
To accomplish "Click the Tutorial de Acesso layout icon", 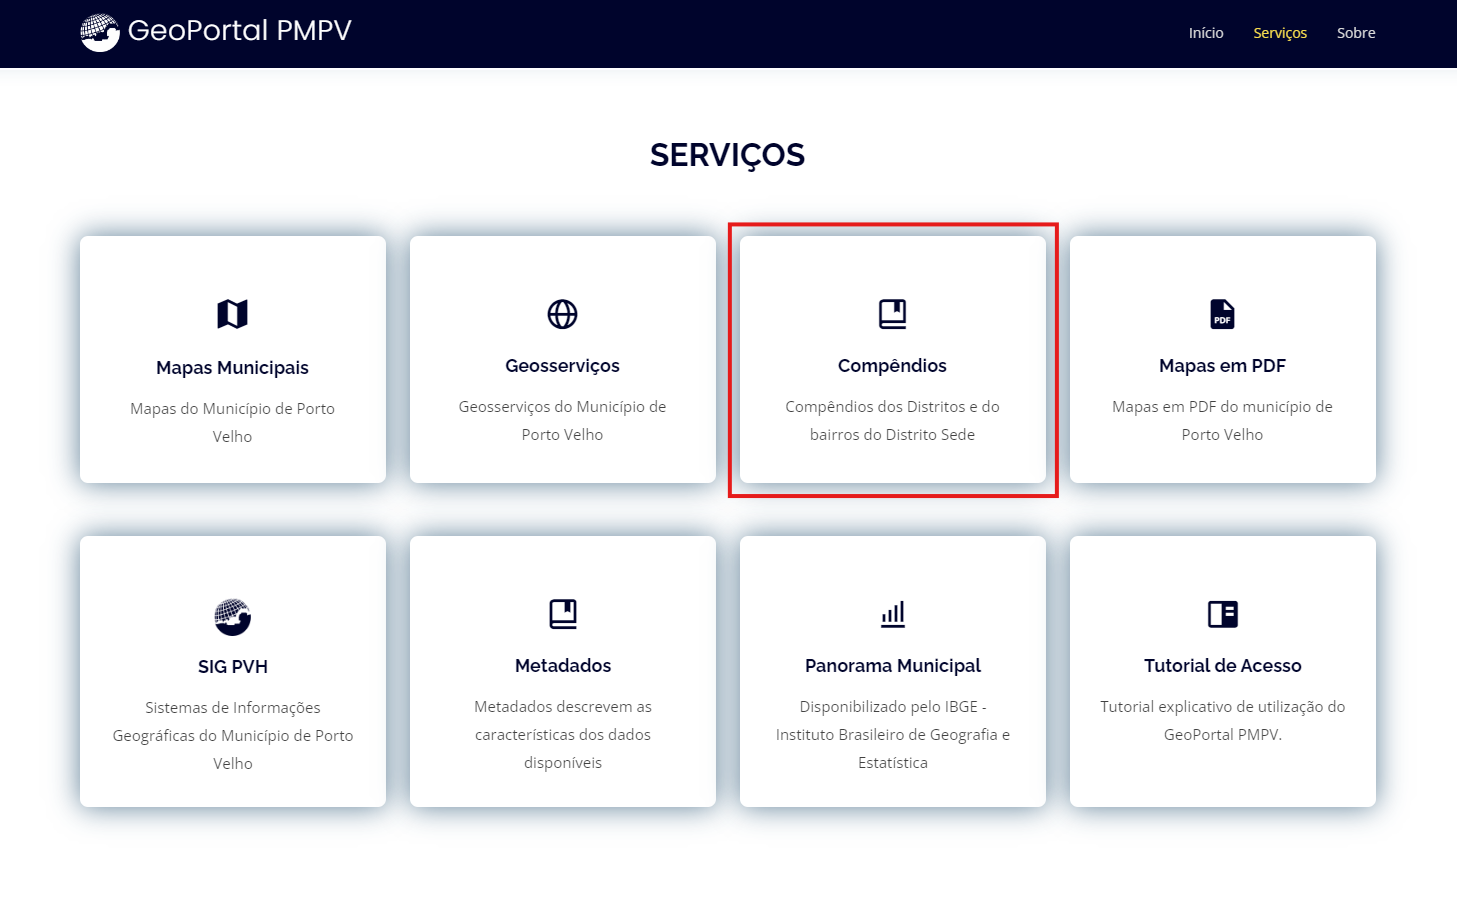I will (x=1223, y=614).
